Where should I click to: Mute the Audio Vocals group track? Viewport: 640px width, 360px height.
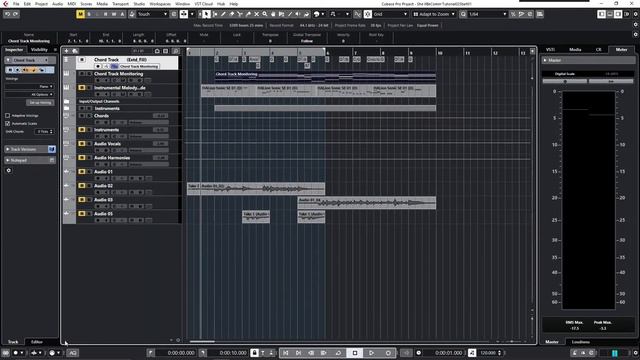[82, 144]
